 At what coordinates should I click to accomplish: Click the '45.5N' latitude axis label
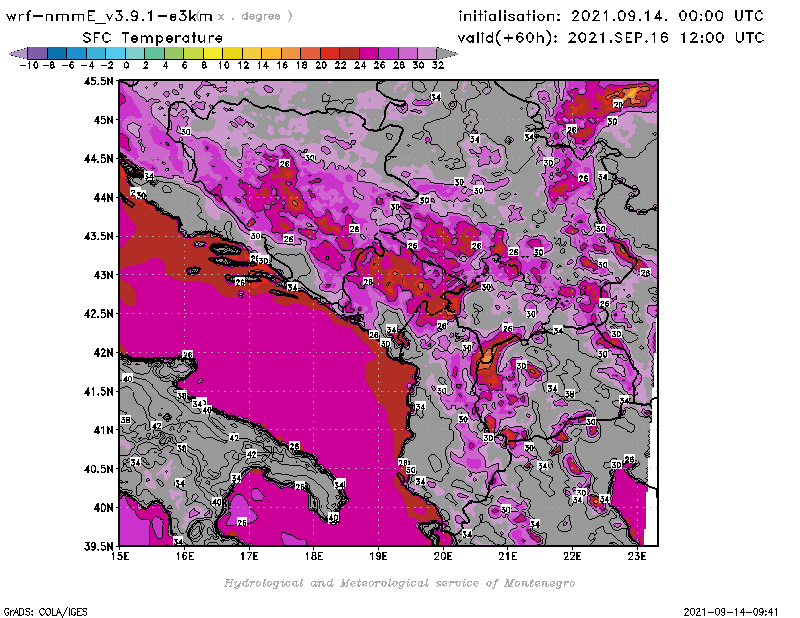pos(98,81)
